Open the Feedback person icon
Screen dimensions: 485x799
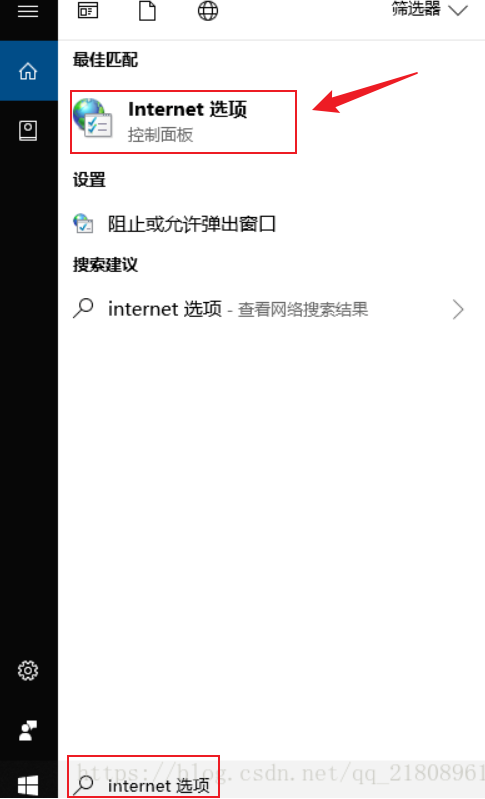(28, 731)
